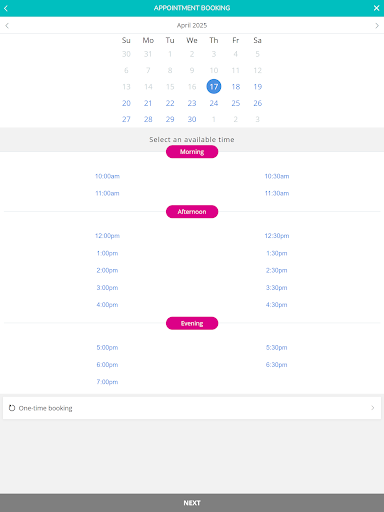Book the 7:00pm evening slot
Screen dimensions: 384x512
[x=107, y=382]
